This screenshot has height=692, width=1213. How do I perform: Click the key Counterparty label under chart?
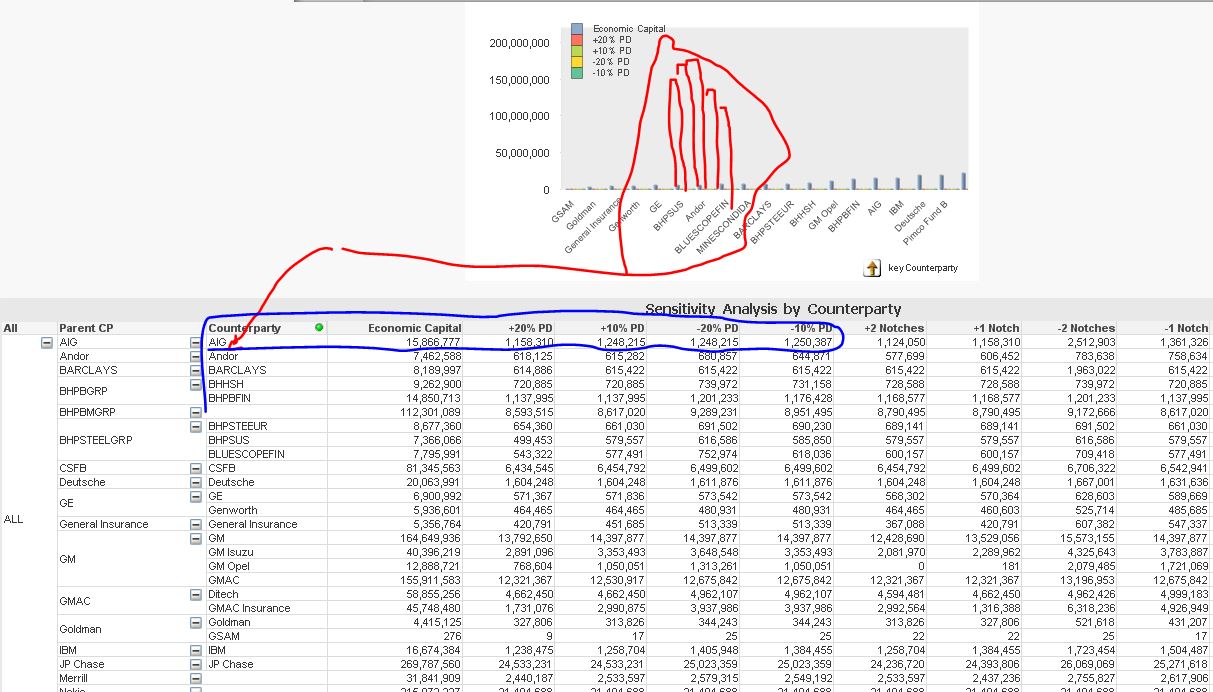(923, 268)
